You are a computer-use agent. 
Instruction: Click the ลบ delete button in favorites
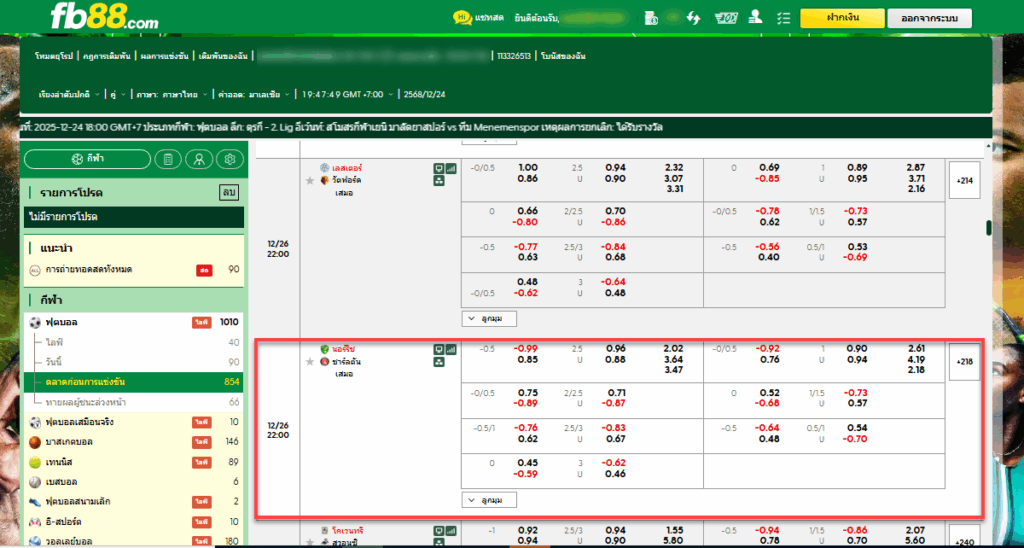coord(229,193)
